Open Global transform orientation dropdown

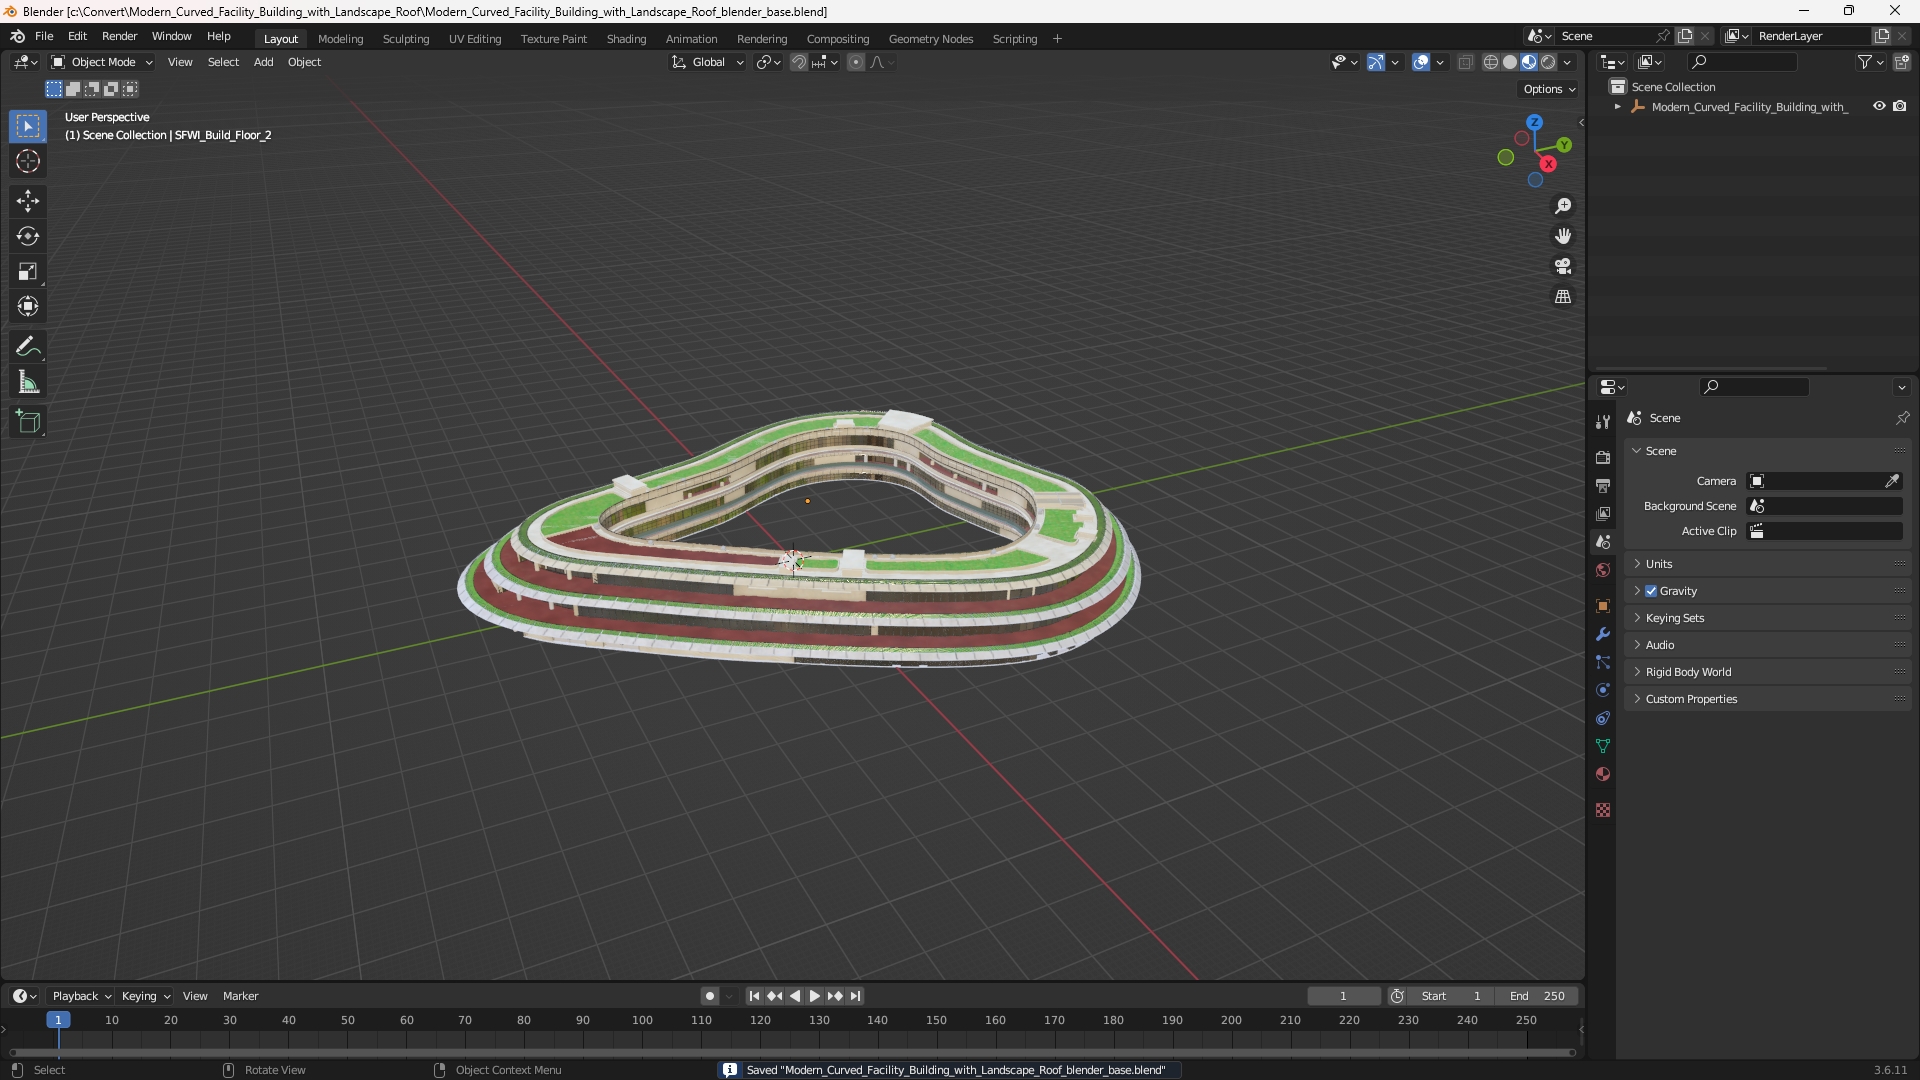(x=708, y=62)
